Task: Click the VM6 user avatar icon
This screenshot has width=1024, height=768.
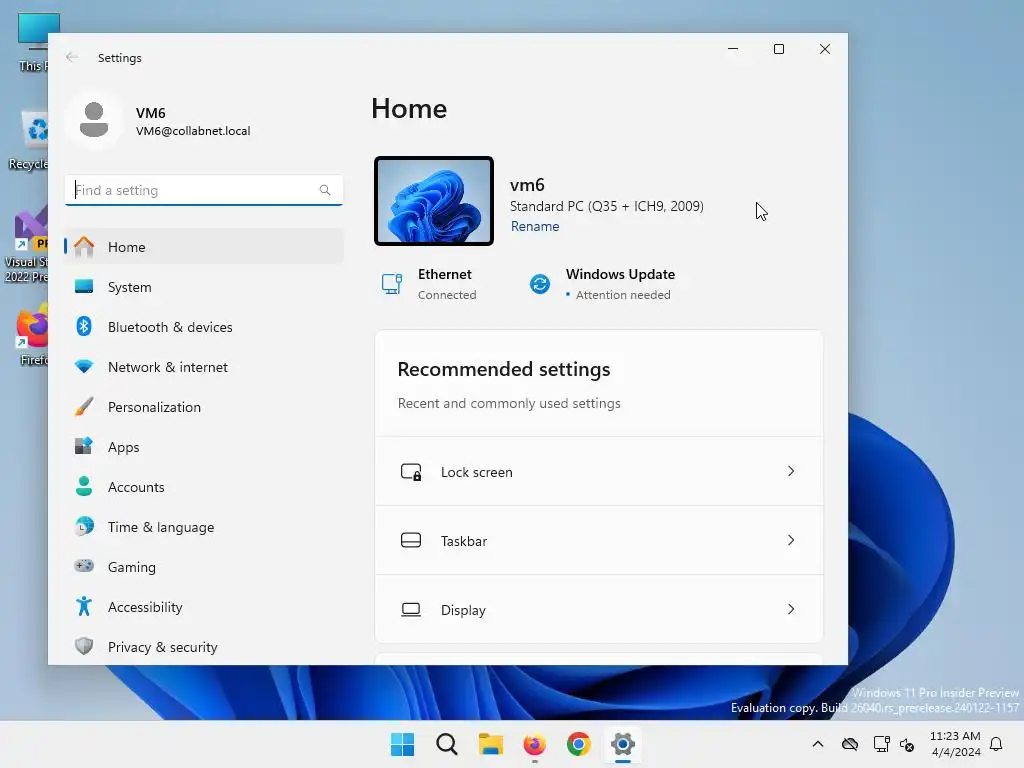Action: click(x=94, y=120)
